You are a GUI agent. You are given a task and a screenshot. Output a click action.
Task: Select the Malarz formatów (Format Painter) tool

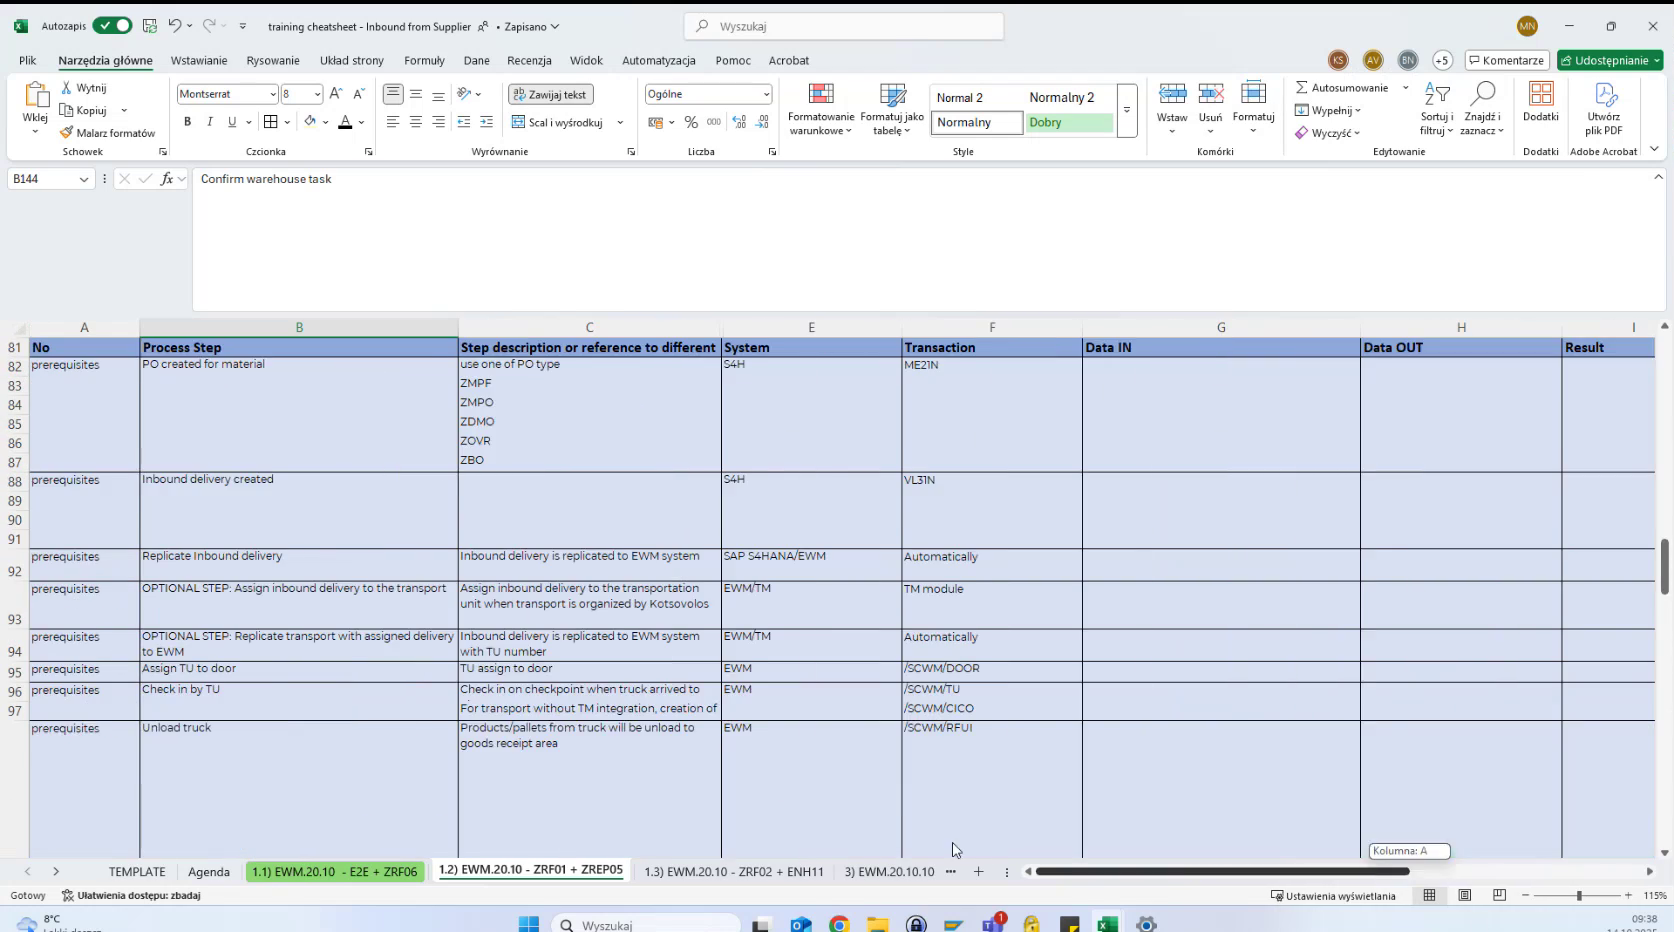click(x=108, y=132)
